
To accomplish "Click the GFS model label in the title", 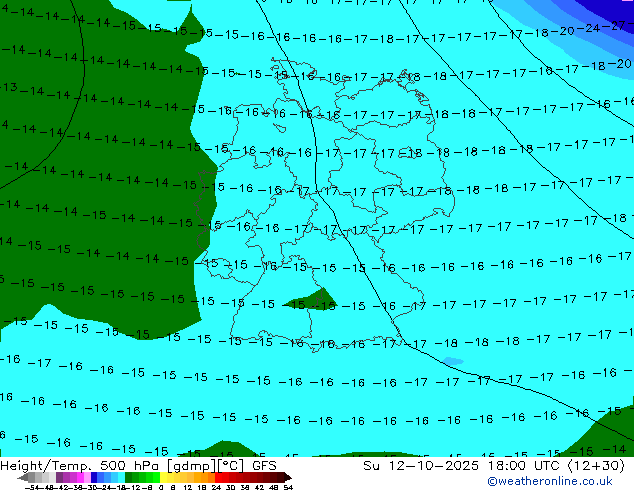I will pyautogui.click(x=264, y=466).
